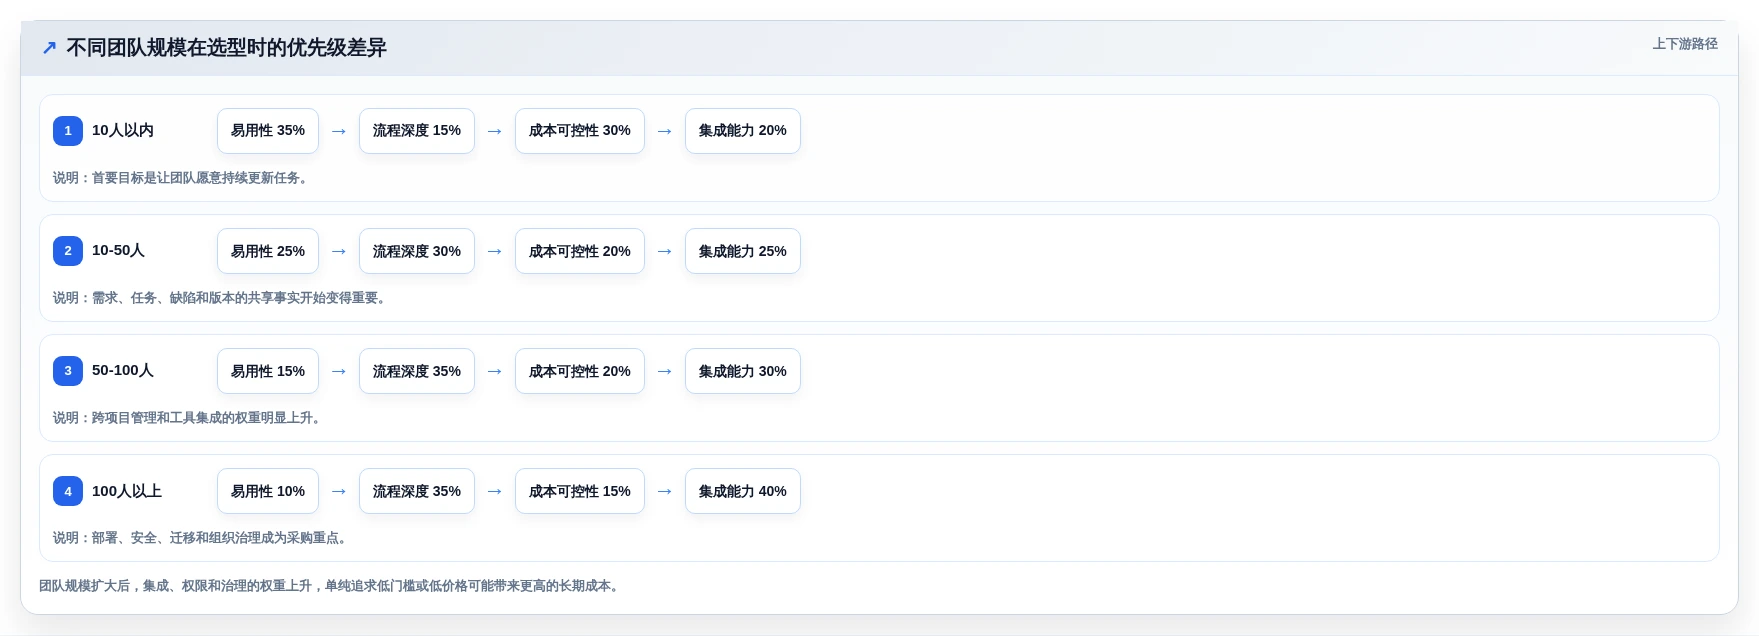Select the number 3 badge for 50-100人

[x=68, y=371]
